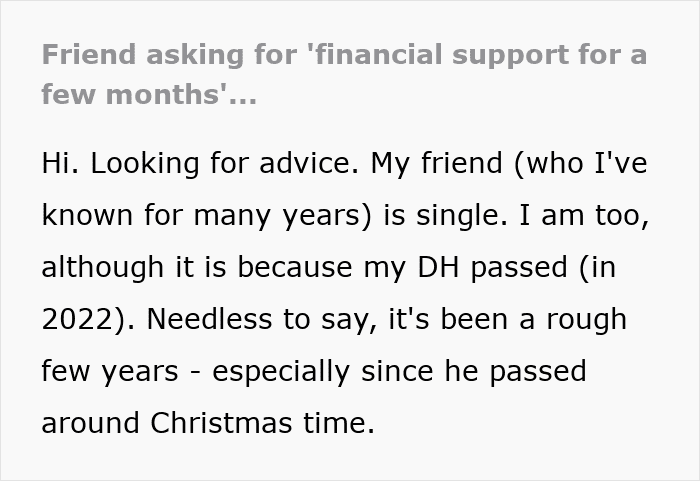Click the phrase 'around Christmas time.'
700x481 pixels.
tap(207, 423)
